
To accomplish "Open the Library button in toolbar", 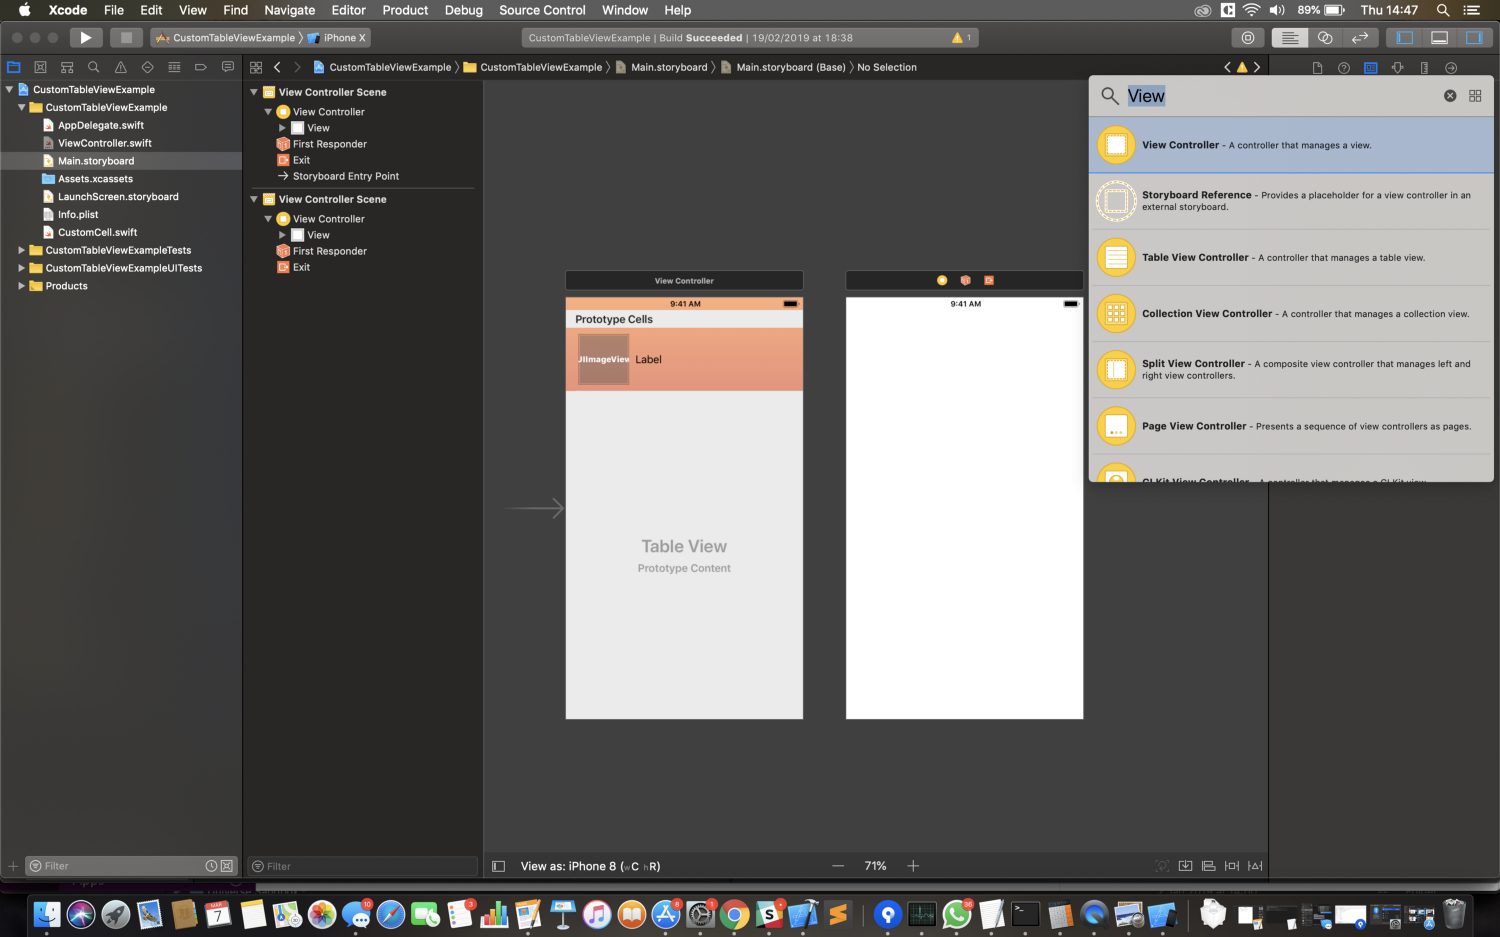I will coord(1247,38).
